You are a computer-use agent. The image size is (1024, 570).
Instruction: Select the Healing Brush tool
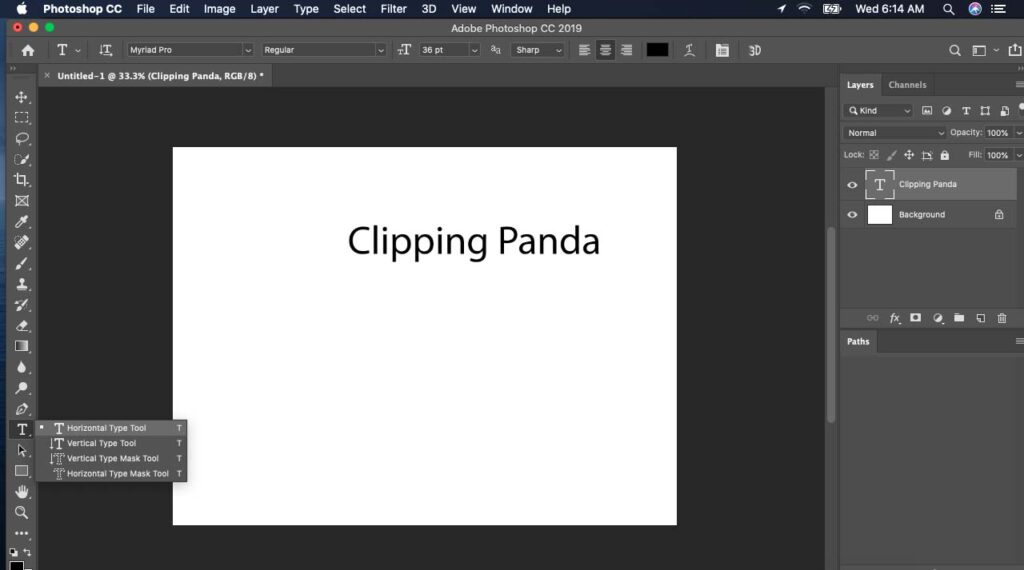tap(22, 243)
